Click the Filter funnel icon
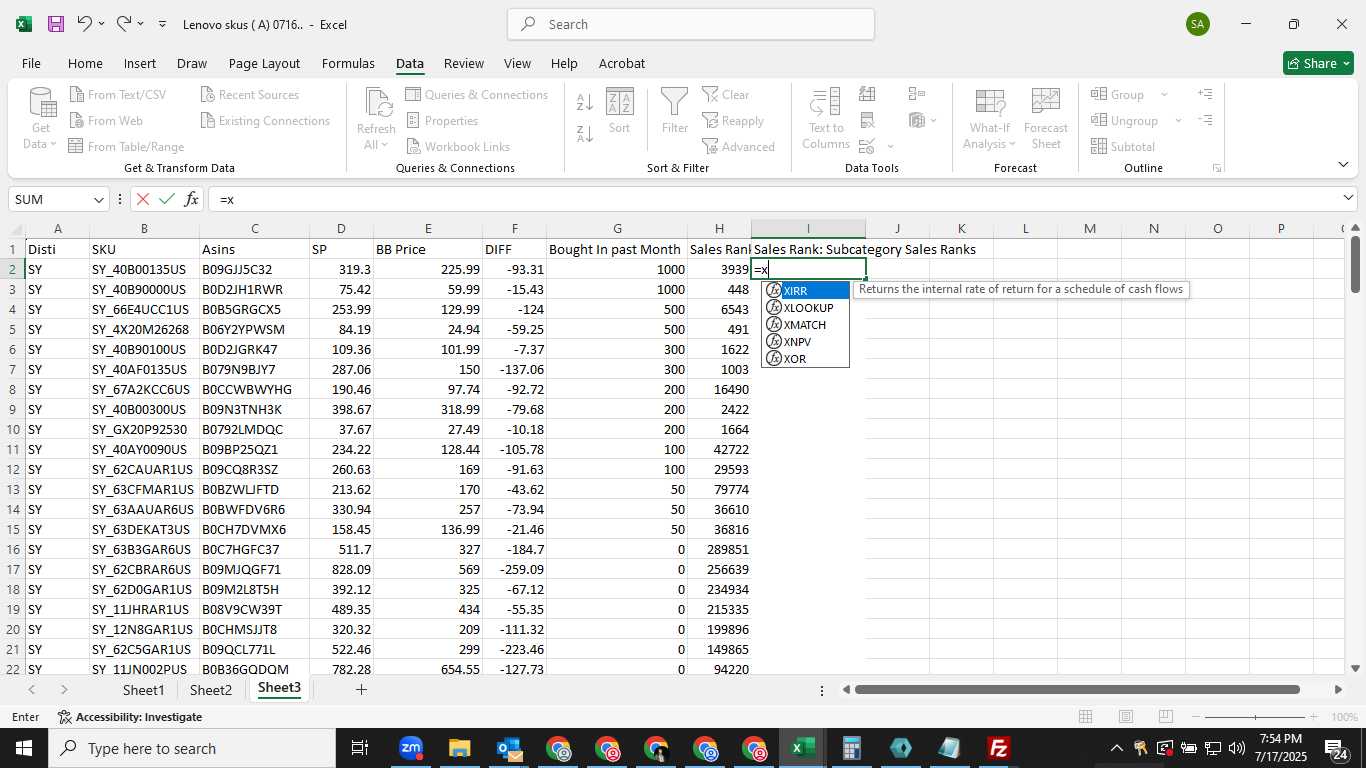The image size is (1366, 768). coord(675,111)
